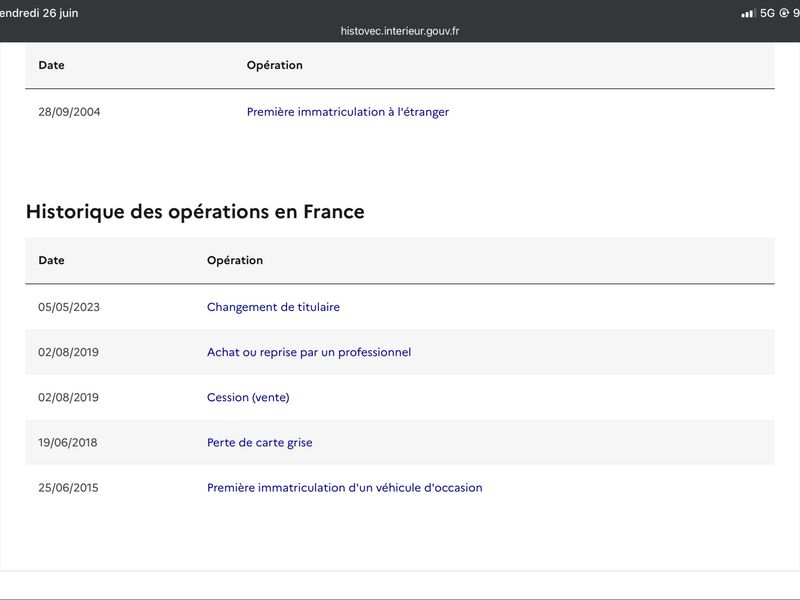Viewport: 800px width, 600px height.
Task: Select the date 25/06/2015
Action: [68, 488]
